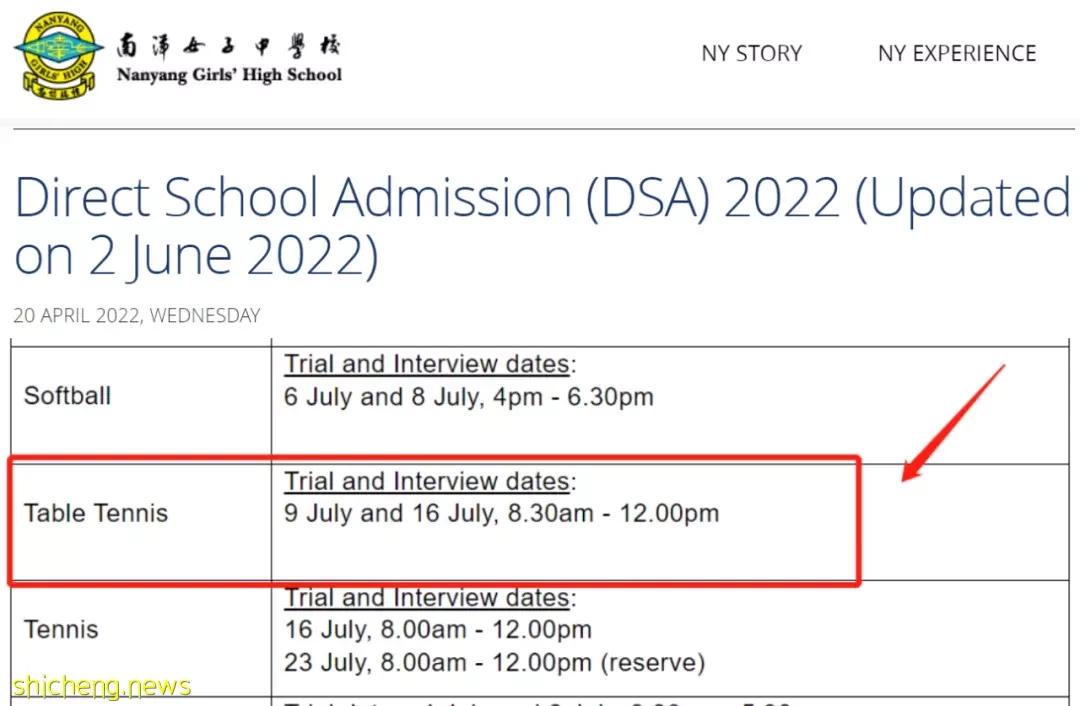Click the Nanyang Girls' High crest logo
The height and width of the screenshot is (706, 1080).
click(x=59, y=55)
